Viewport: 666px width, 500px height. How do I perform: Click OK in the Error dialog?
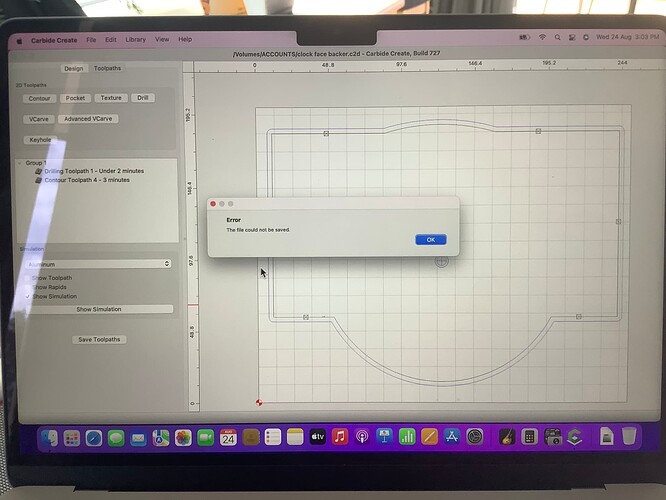pos(431,240)
